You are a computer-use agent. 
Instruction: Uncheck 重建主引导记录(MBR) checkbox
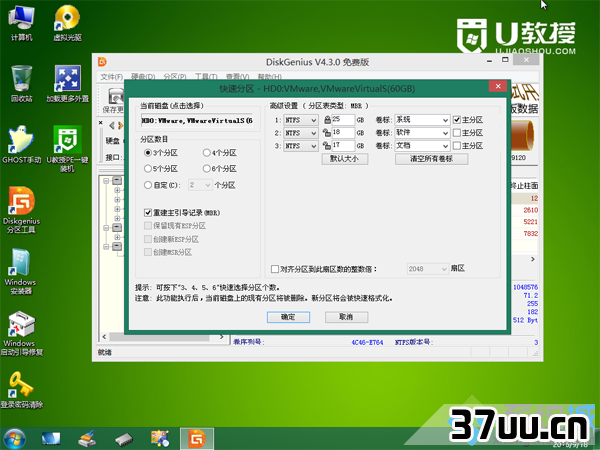[x=148, y=212]
